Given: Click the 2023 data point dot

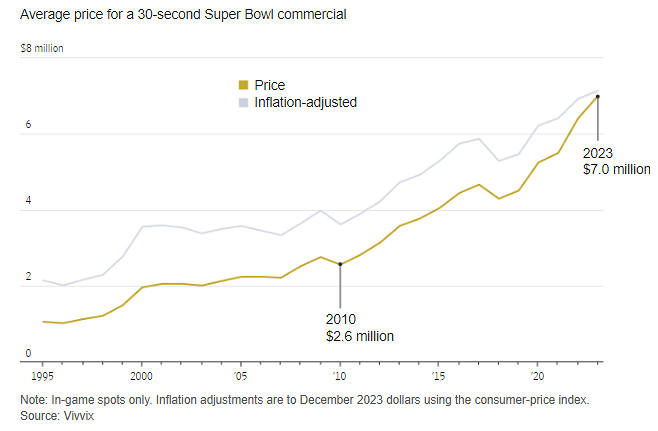Looking at the screenshot, I should (x=598, y=97).
